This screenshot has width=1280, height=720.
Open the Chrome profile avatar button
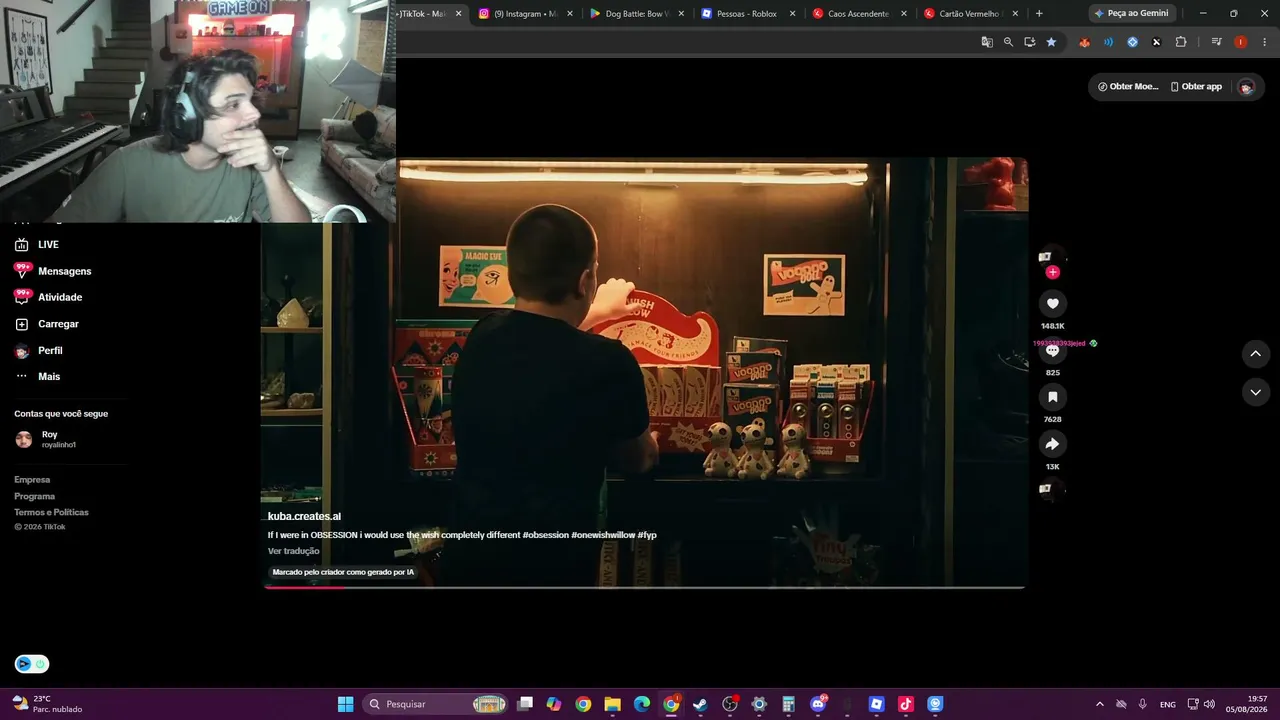tap(1240, 42)
